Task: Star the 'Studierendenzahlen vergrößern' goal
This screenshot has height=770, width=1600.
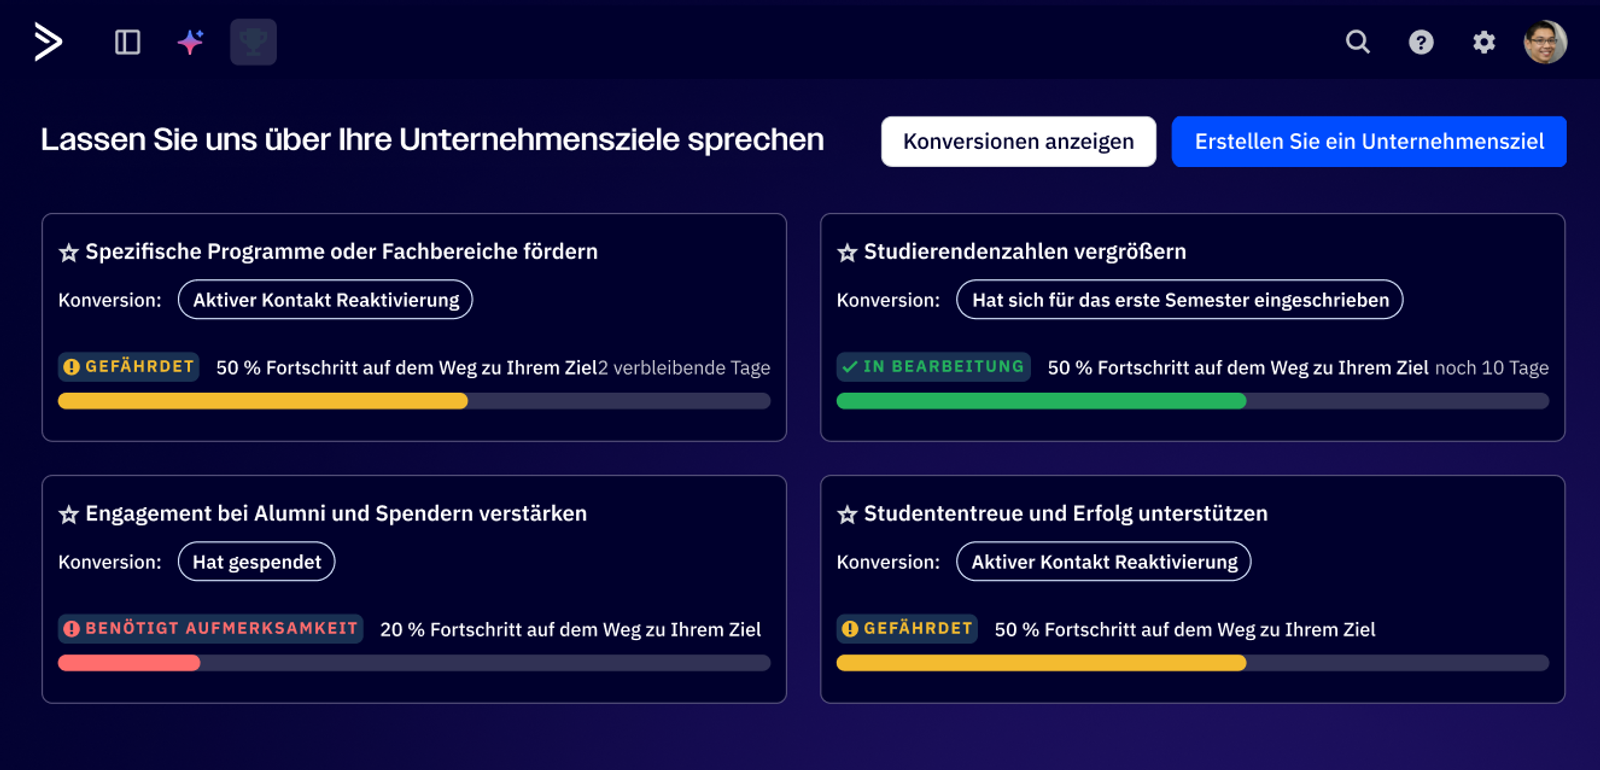Action: pos(847,253)
